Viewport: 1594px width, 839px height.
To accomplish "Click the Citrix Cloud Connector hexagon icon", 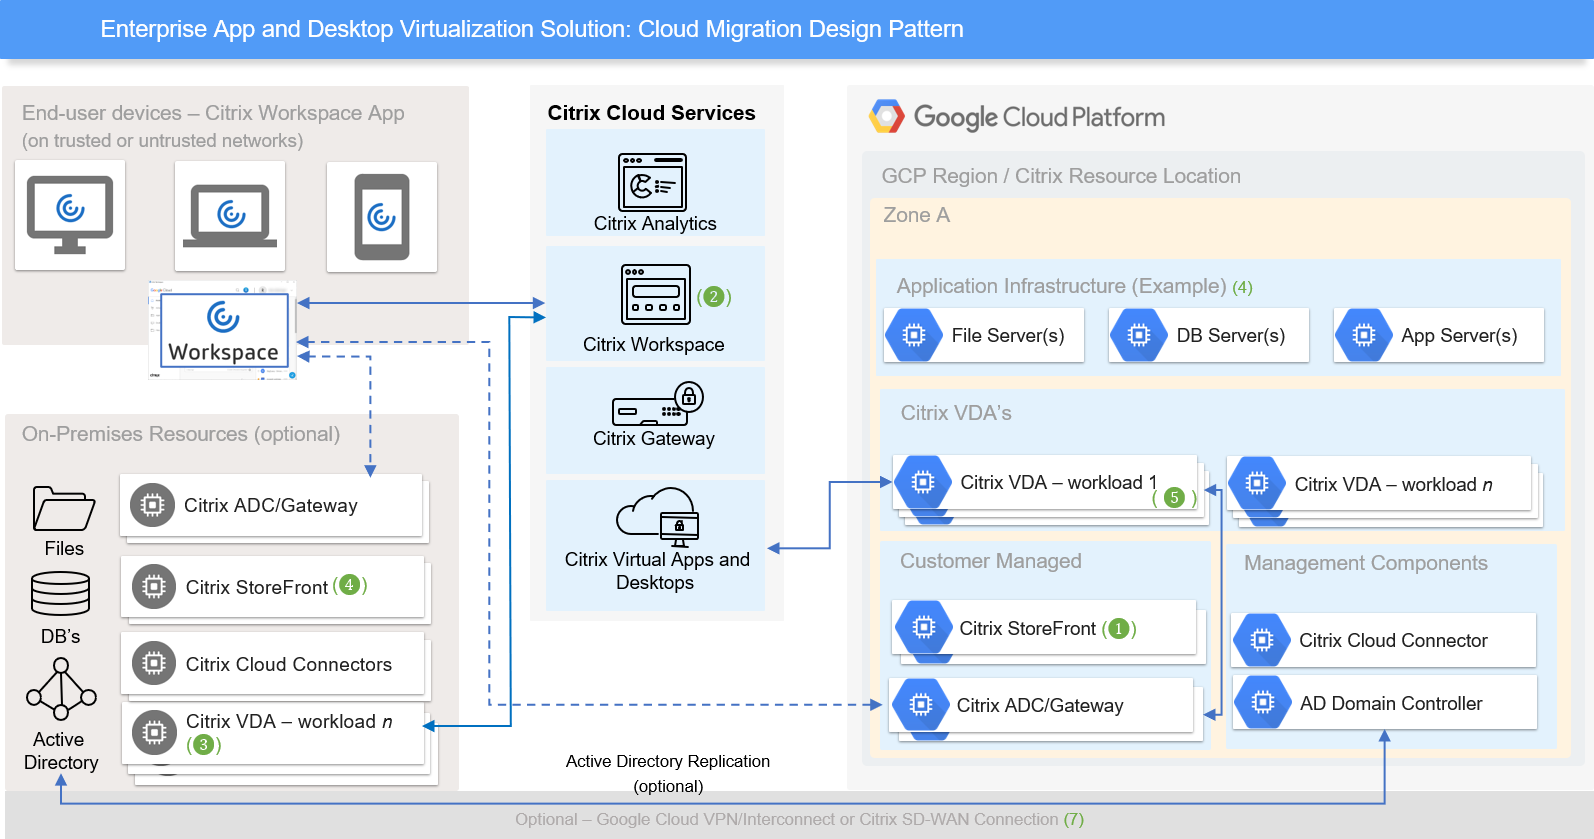I will pyautogui.click(x=1262, y=640).
